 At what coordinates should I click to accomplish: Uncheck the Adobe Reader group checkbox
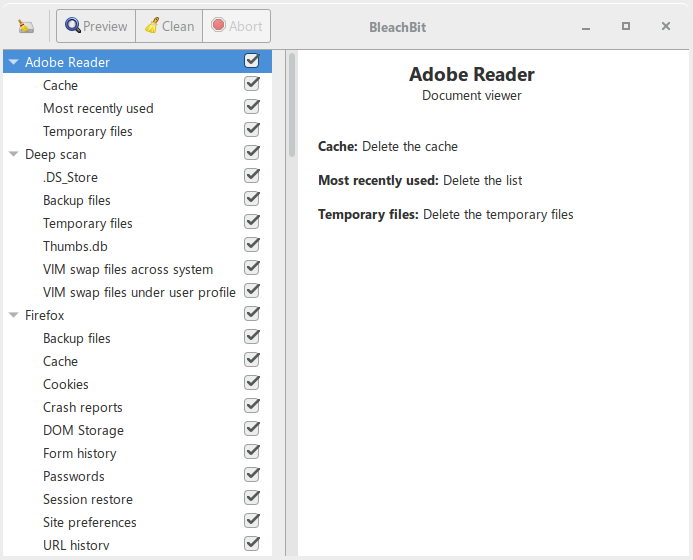(251, 61)
